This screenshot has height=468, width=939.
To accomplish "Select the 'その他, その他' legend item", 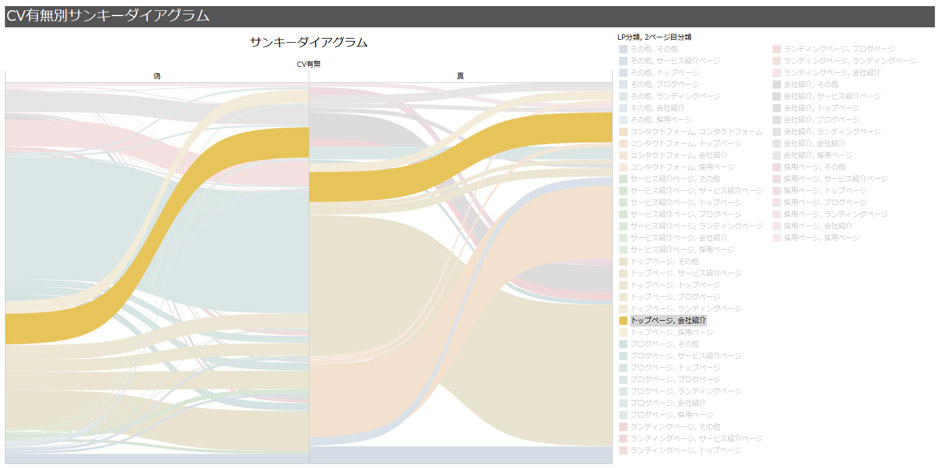I will [653, 49].
